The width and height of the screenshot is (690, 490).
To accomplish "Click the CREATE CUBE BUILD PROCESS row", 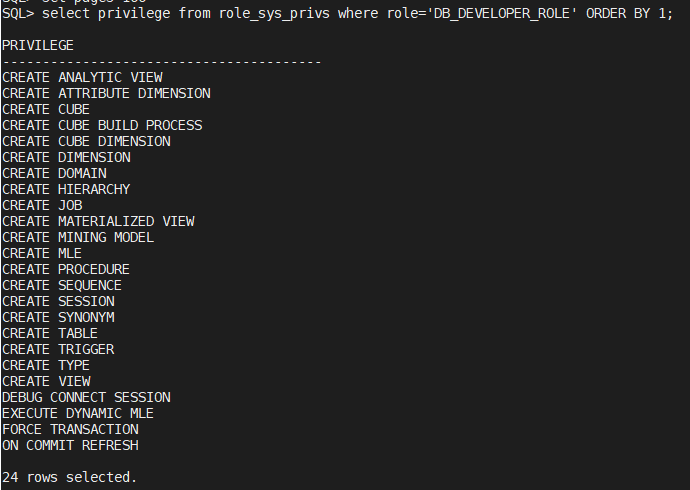I will (x=102, y=125).
